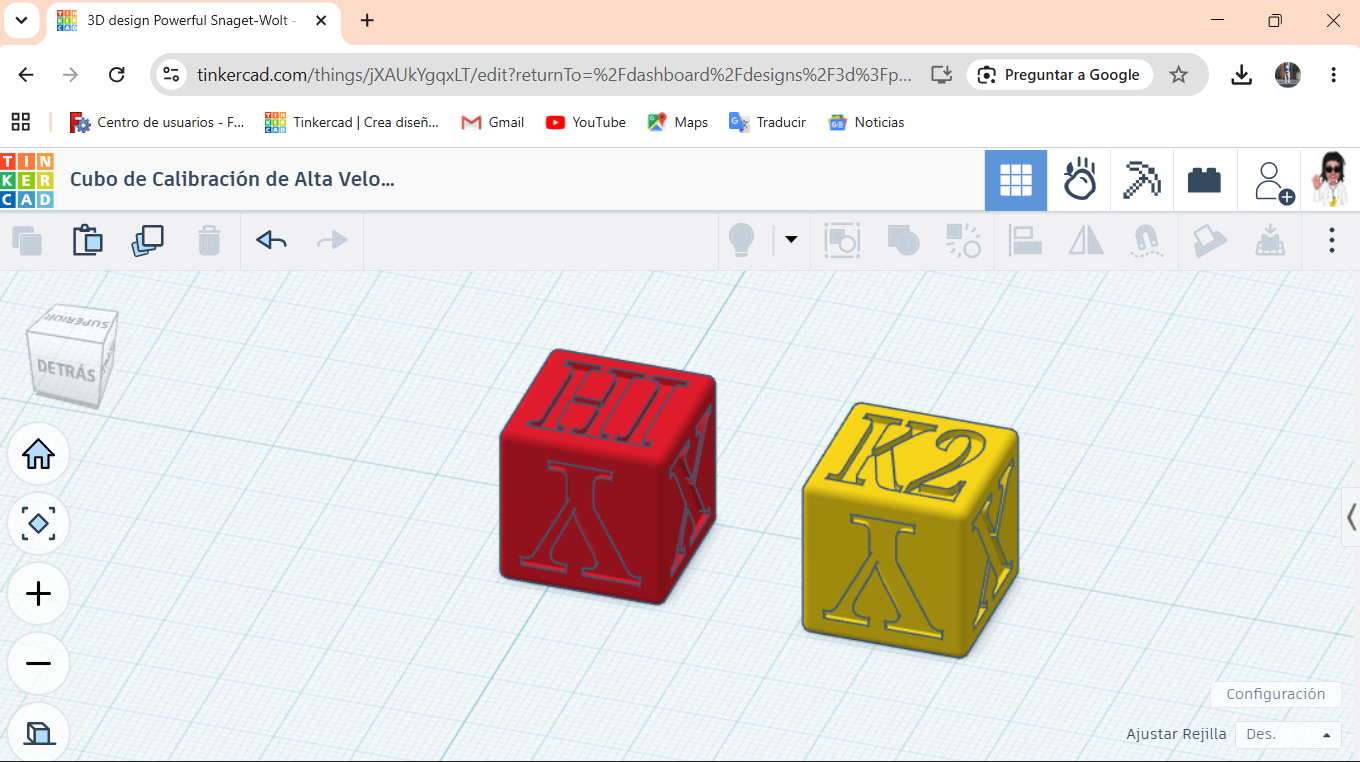The image size is (1360, 762).
Task: Click the fit all in view button
Action: (38, 523)
